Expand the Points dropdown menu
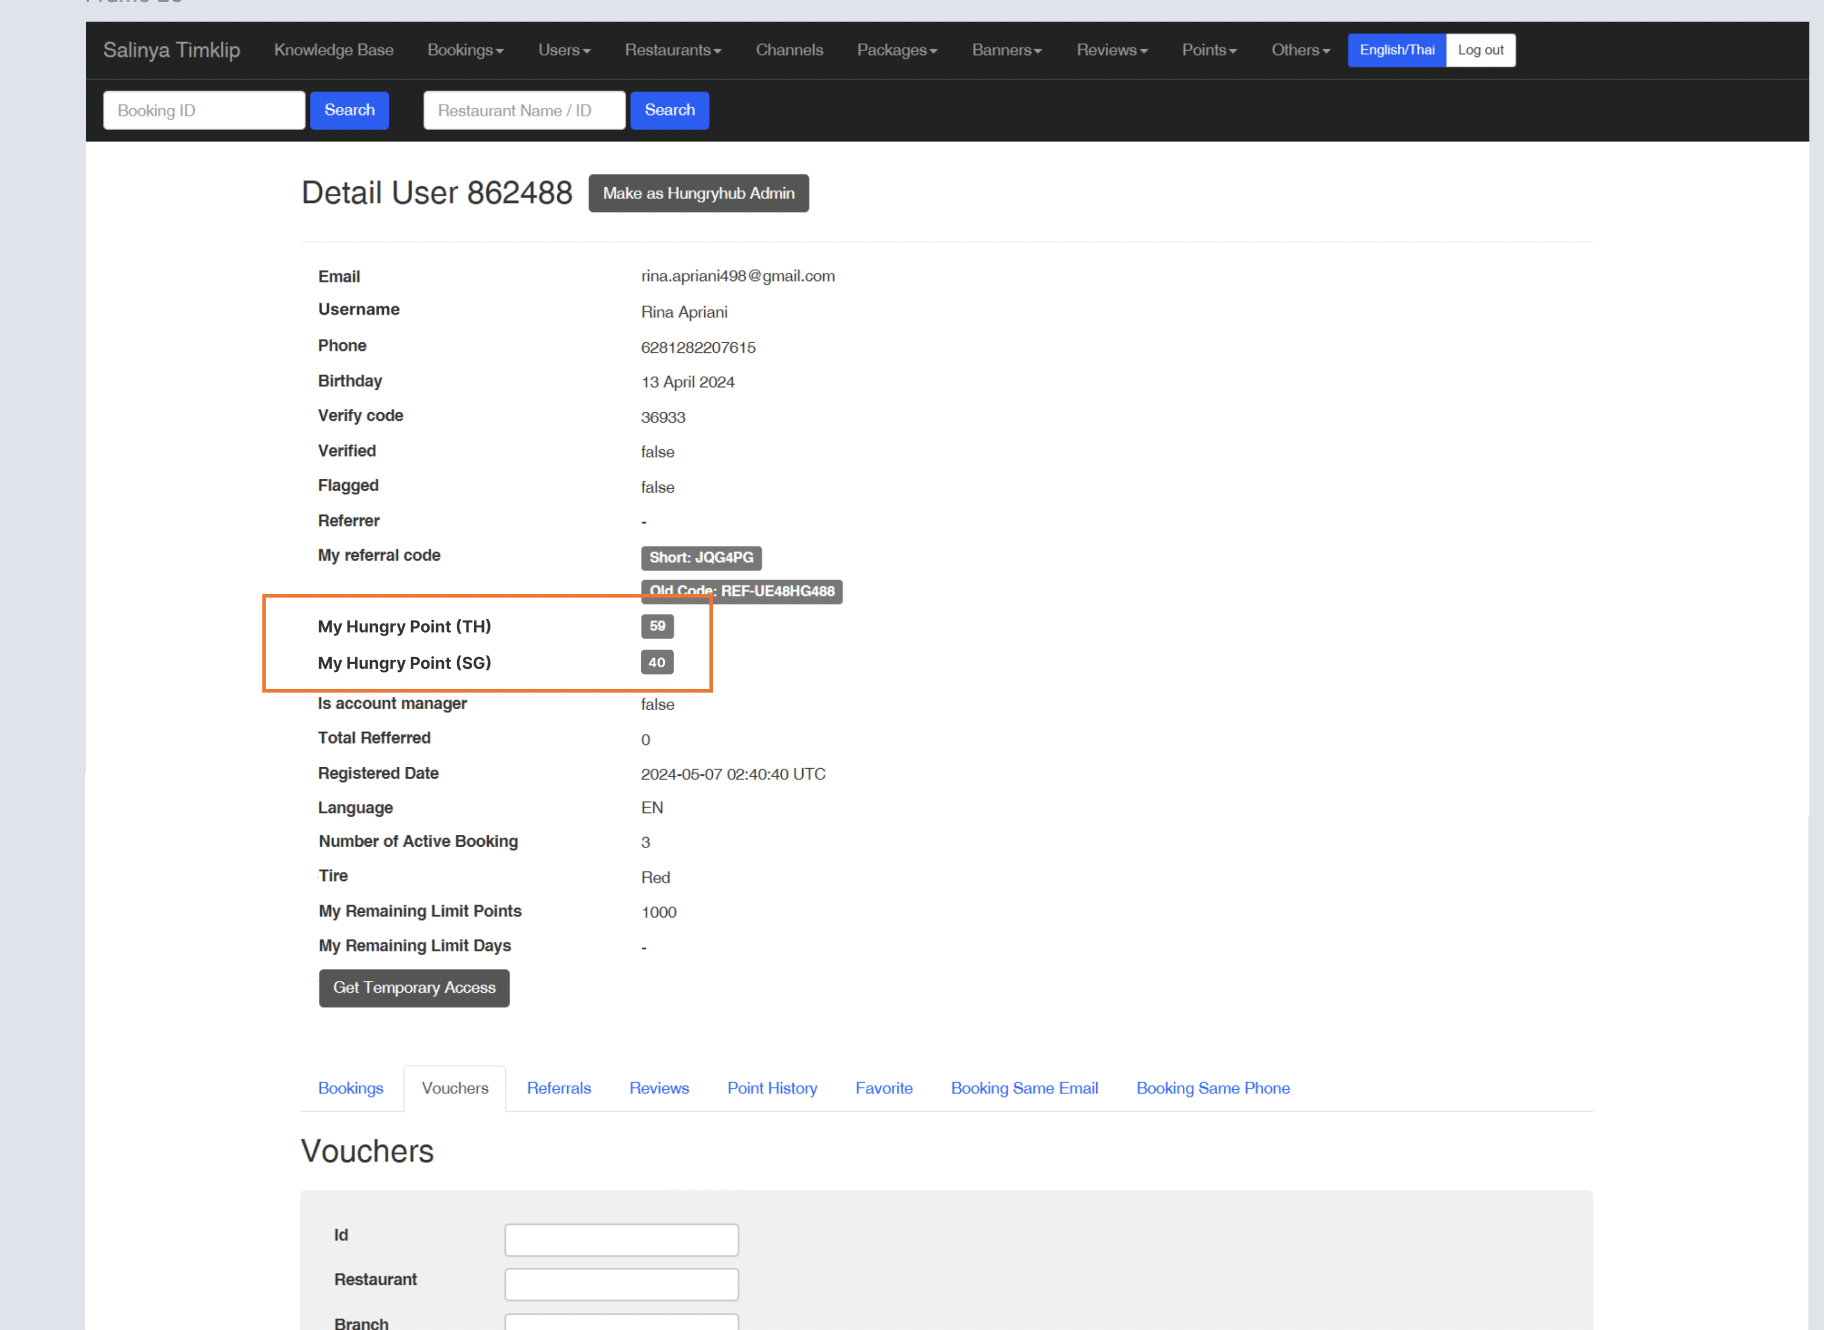The image size is (1824, 1330). [1208, 50]
